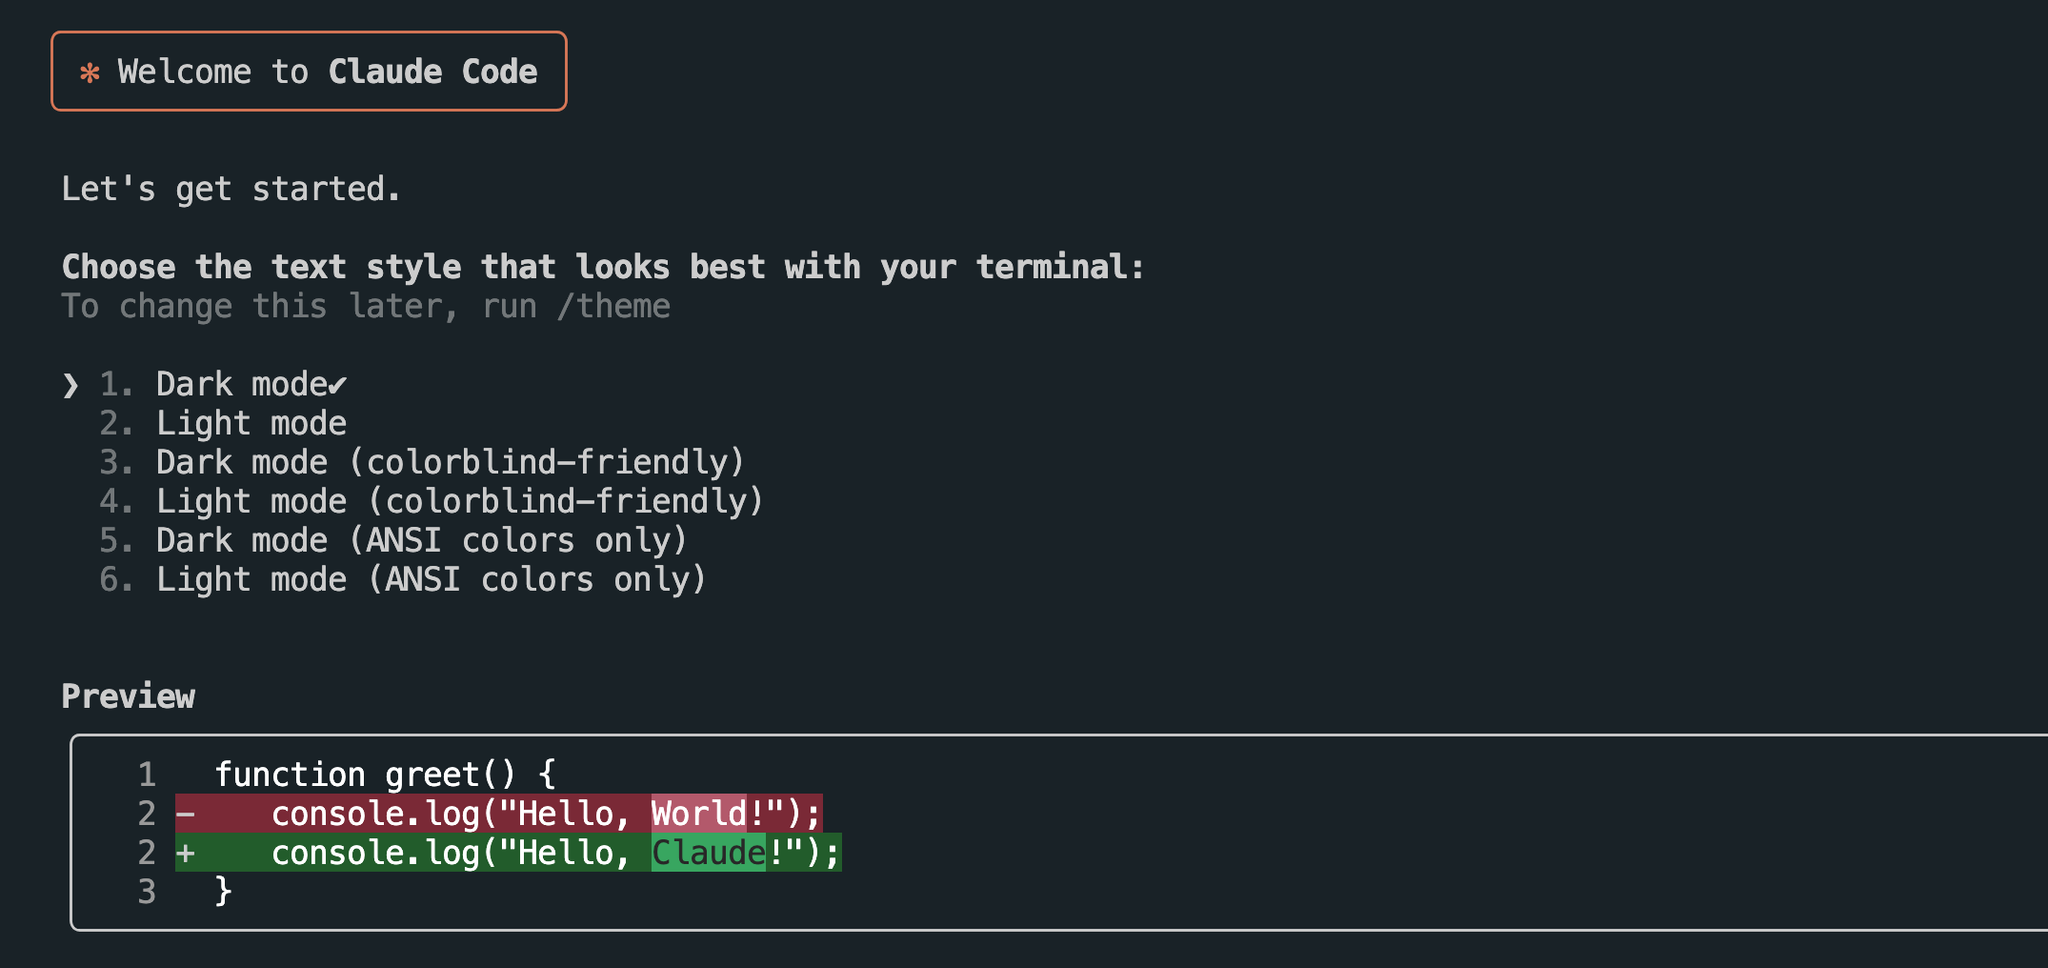Click the Preview heading
Screen dimensions: 2048x968
(128, 696)
